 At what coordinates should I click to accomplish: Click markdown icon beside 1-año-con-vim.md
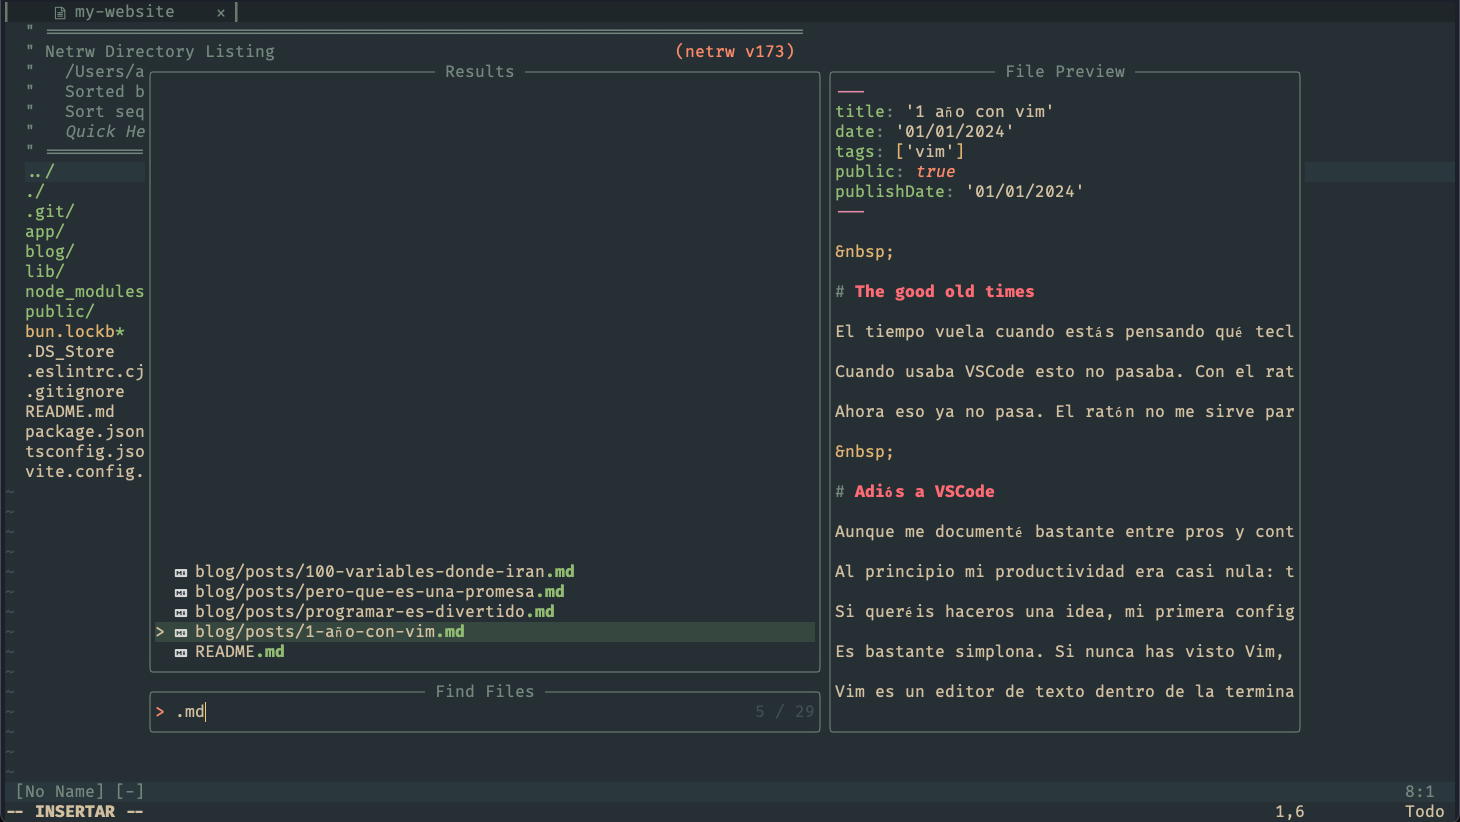(181, 632)
